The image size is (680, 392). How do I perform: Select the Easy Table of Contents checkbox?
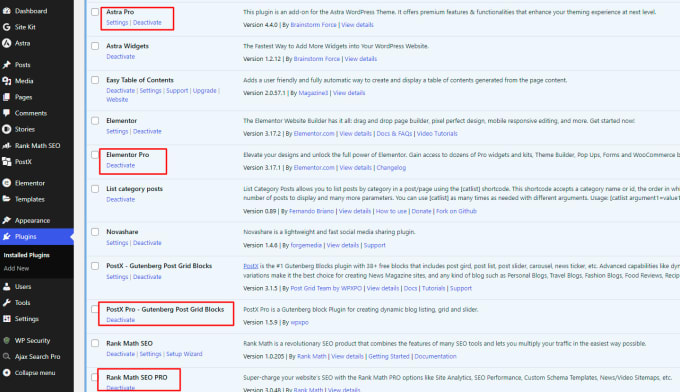point(95,80)
